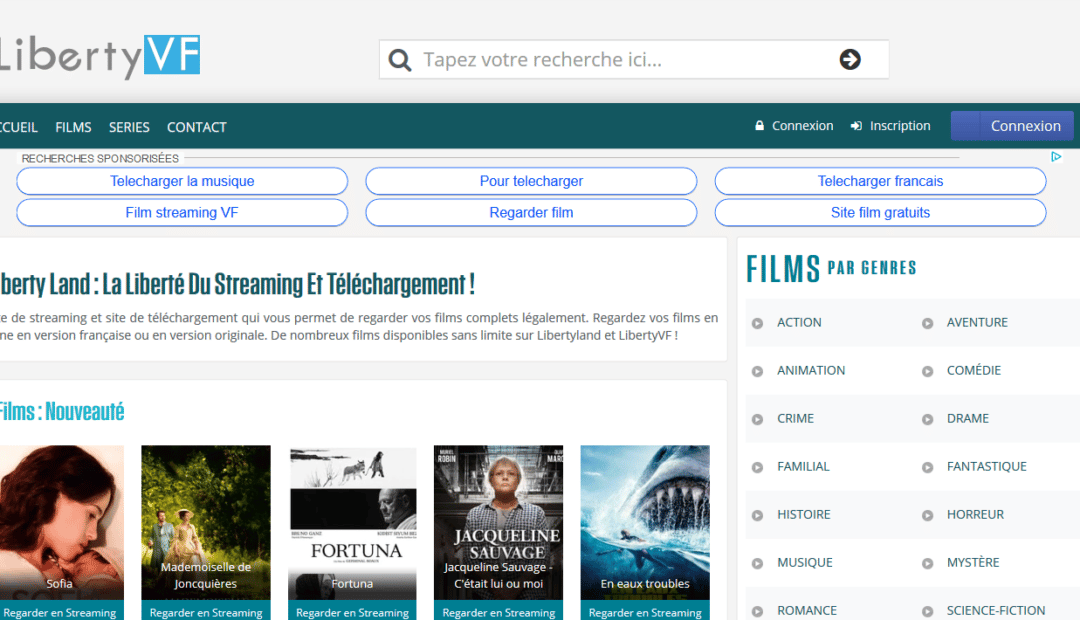Click the LibertyVF logo
Screen dimensions: 1080x620
click(100, 56)
